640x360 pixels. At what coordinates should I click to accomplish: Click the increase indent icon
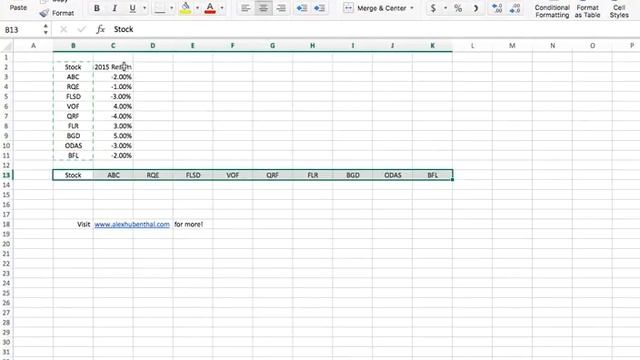click(320, 8)
